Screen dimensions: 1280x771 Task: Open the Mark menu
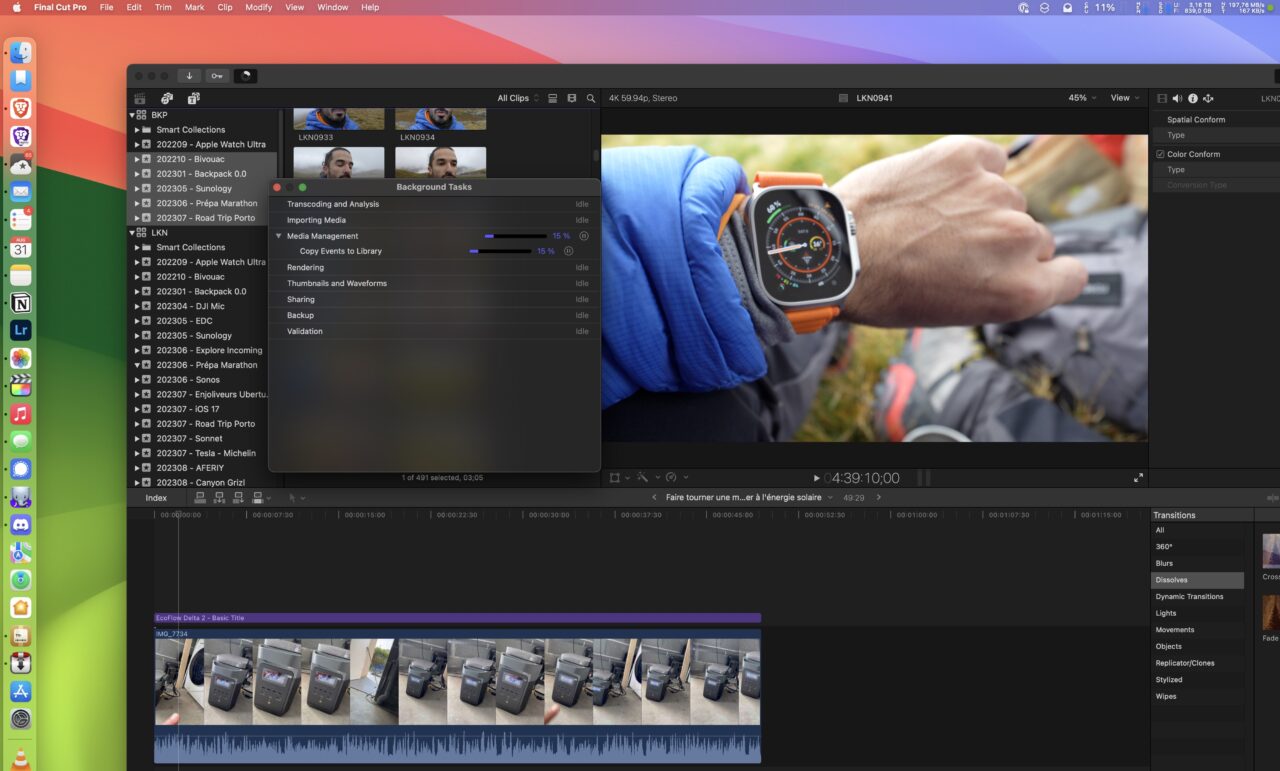point(194,7)
